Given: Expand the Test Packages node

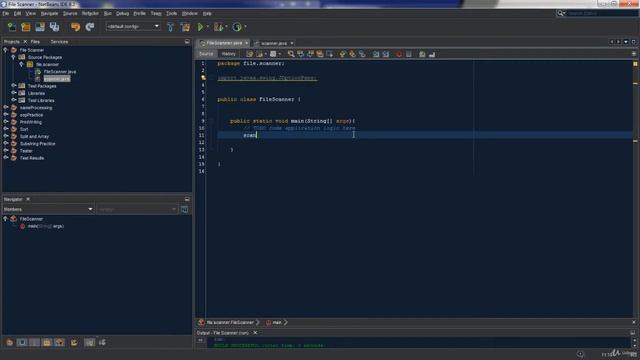Looking at the screenshot, I should 13,86.
